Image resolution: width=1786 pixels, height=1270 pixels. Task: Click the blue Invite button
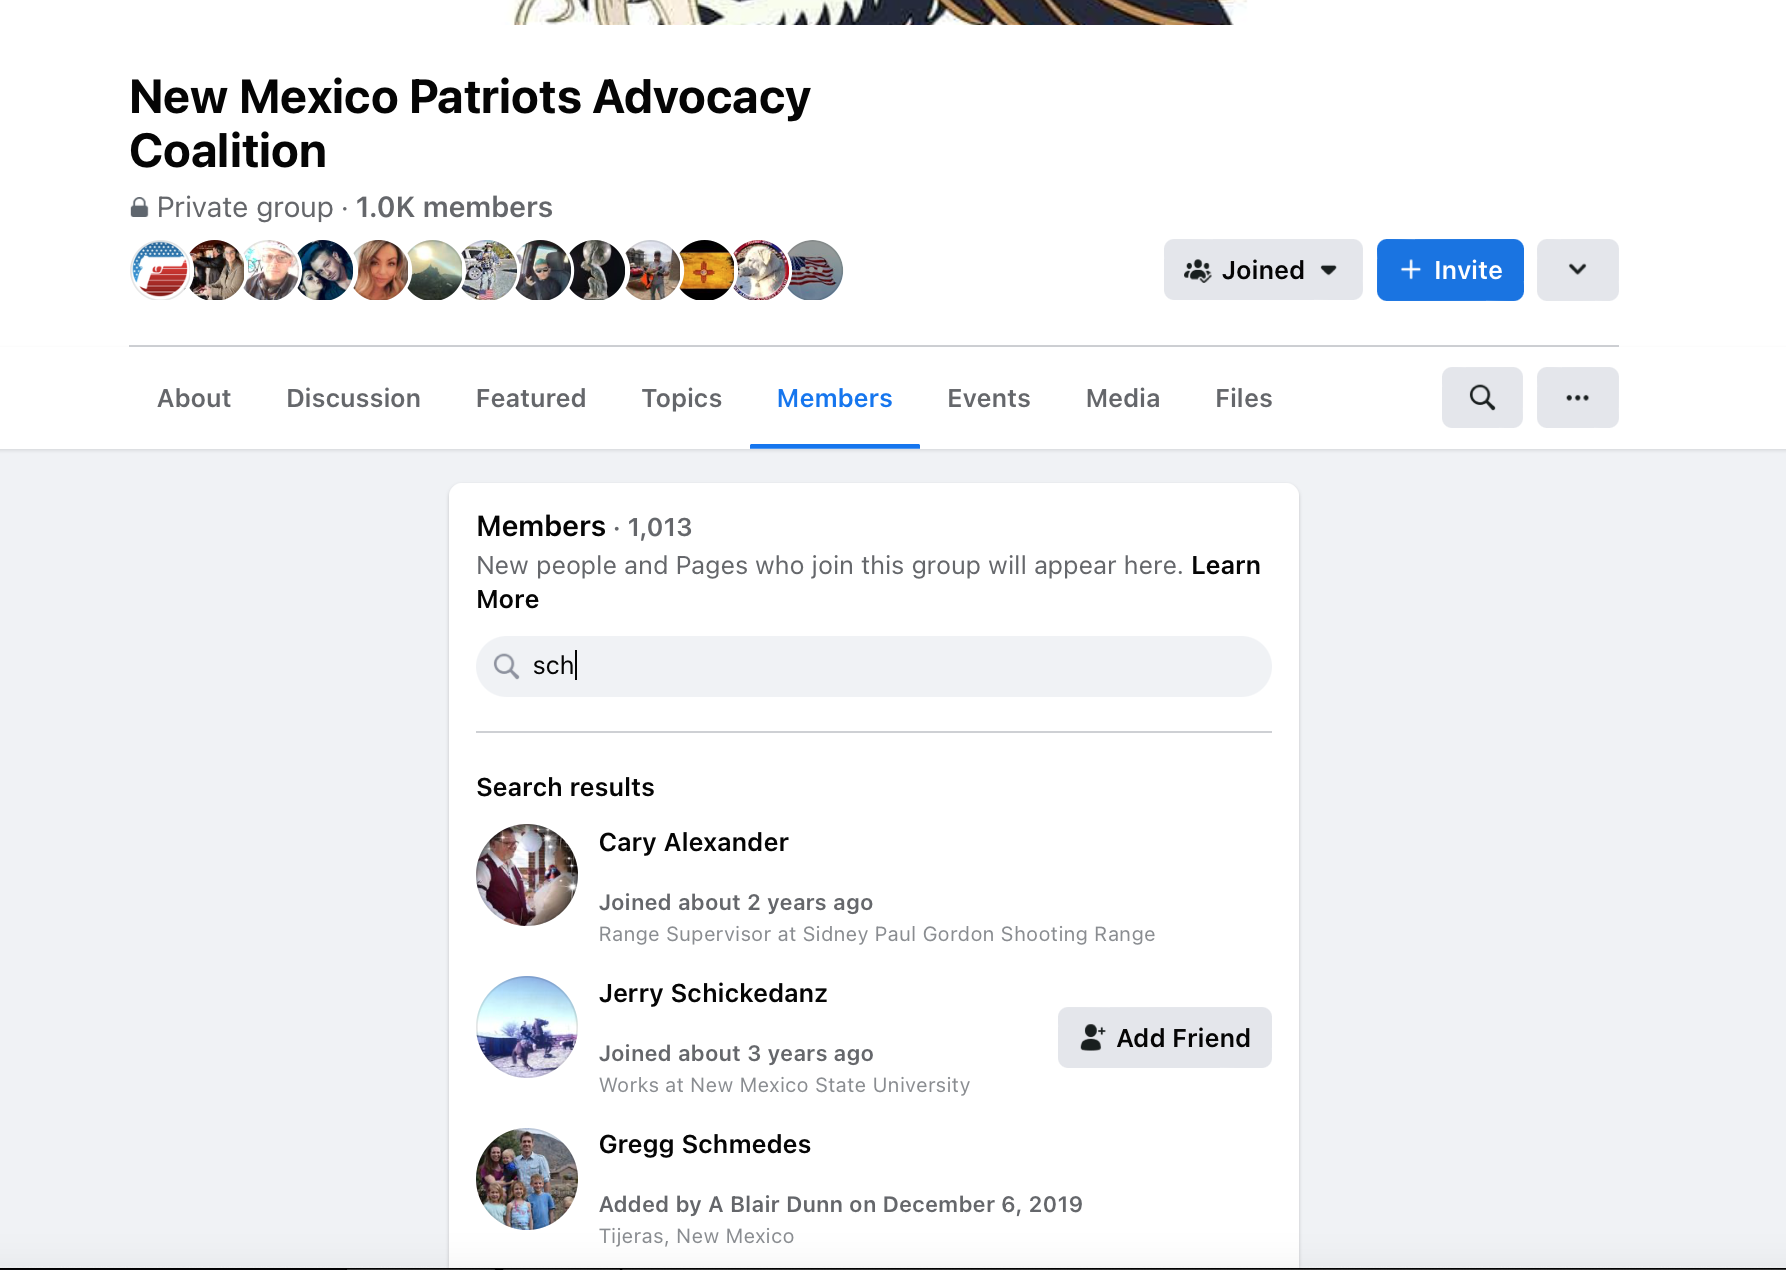(1450, 270)
